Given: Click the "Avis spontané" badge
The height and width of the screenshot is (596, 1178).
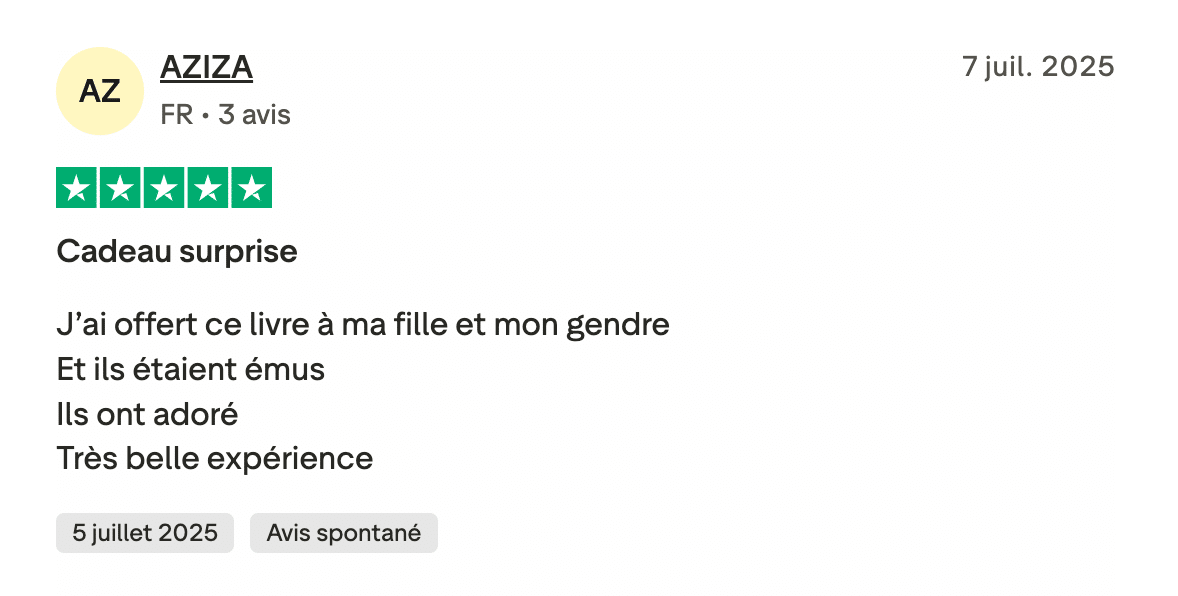Looking at the screenshot, I should click(343, 533).
